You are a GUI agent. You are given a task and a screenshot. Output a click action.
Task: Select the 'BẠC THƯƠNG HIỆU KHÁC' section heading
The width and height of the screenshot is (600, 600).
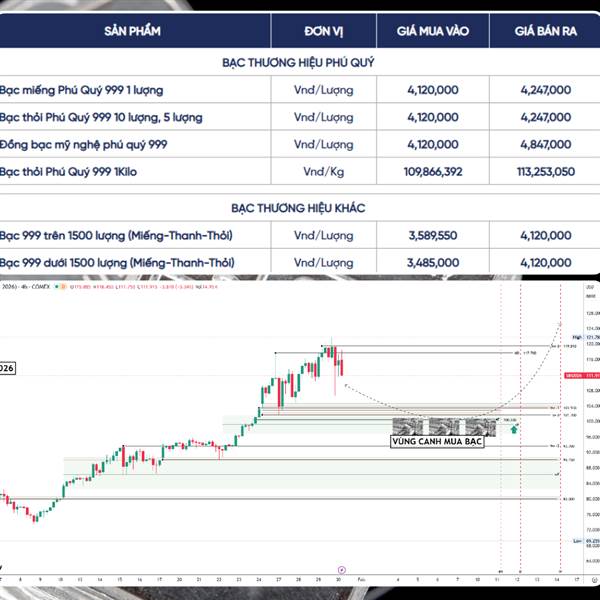coord(298,208)
